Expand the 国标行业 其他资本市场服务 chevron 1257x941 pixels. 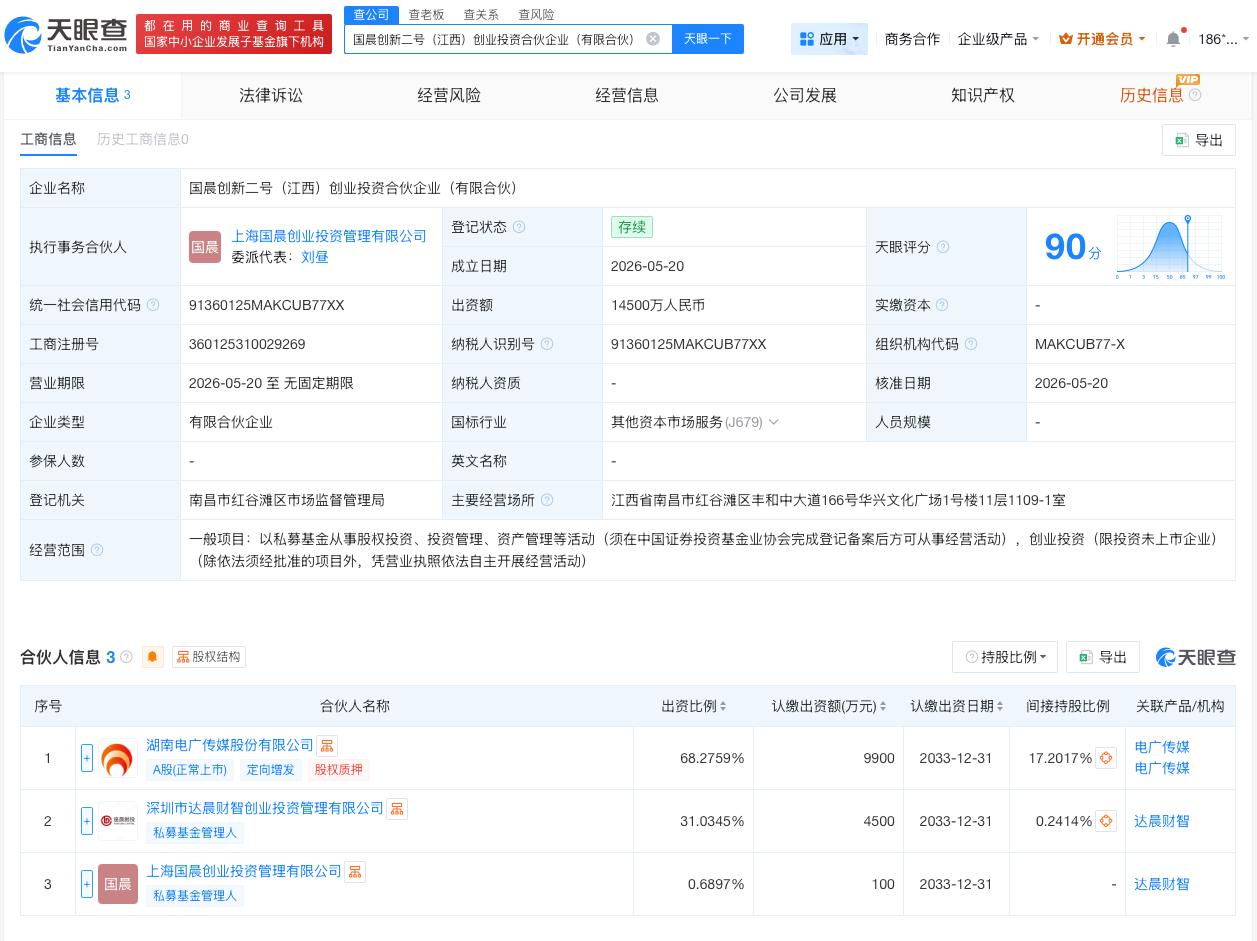coord(773,422)
